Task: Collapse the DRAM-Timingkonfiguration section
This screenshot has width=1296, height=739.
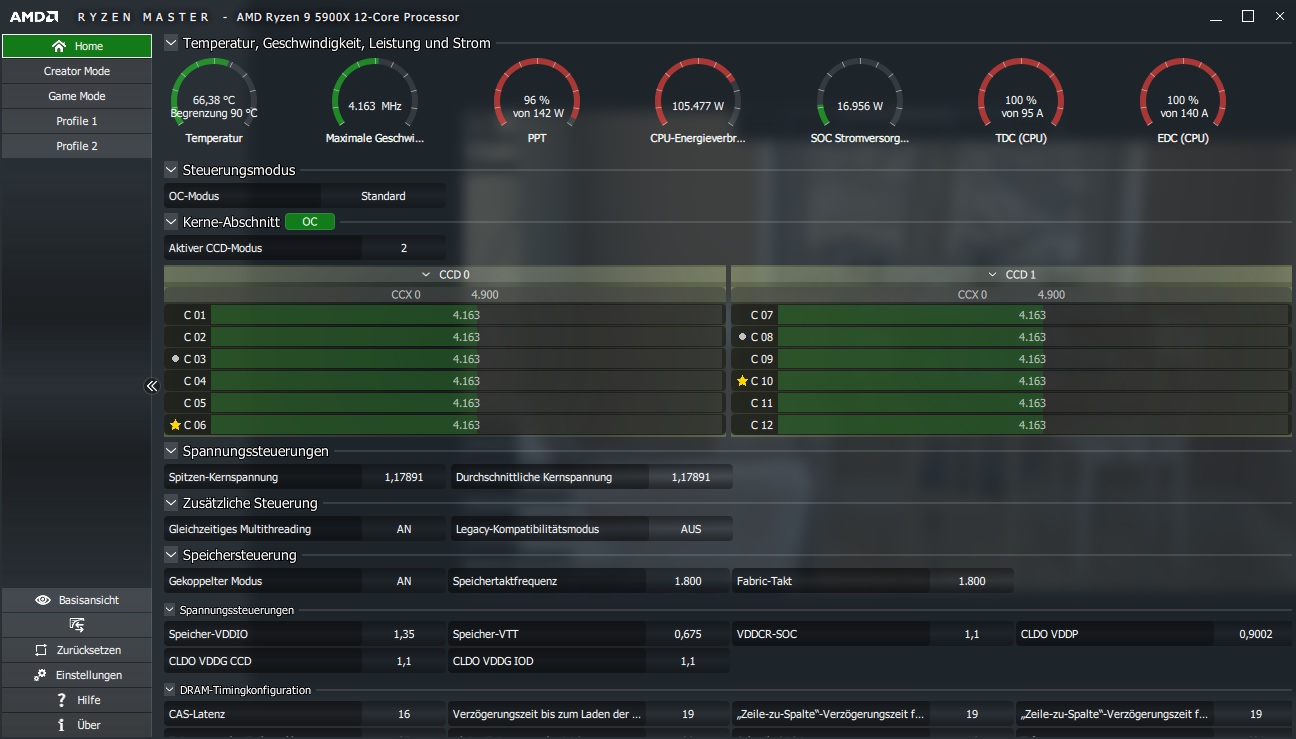Action: [x=170, y=690]
